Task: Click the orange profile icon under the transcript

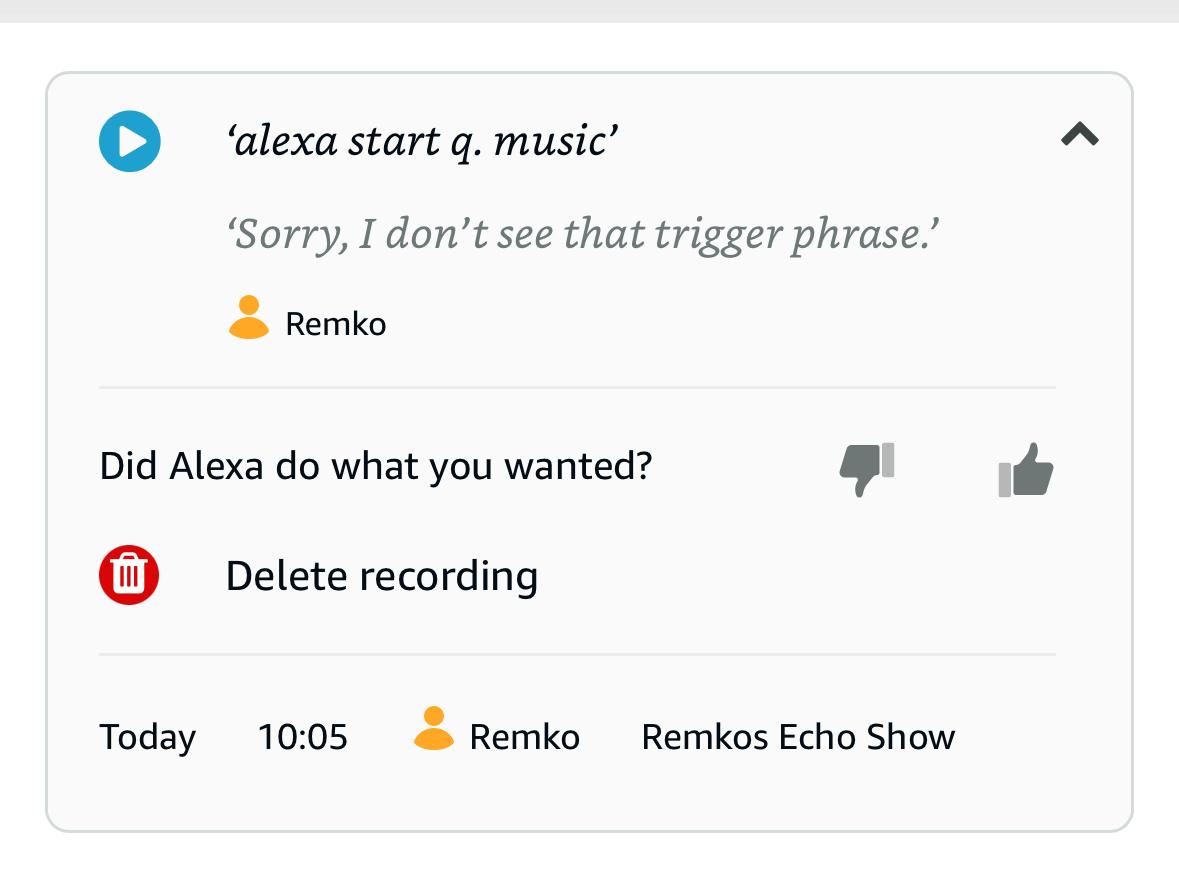Action: (x=249, y=318)
